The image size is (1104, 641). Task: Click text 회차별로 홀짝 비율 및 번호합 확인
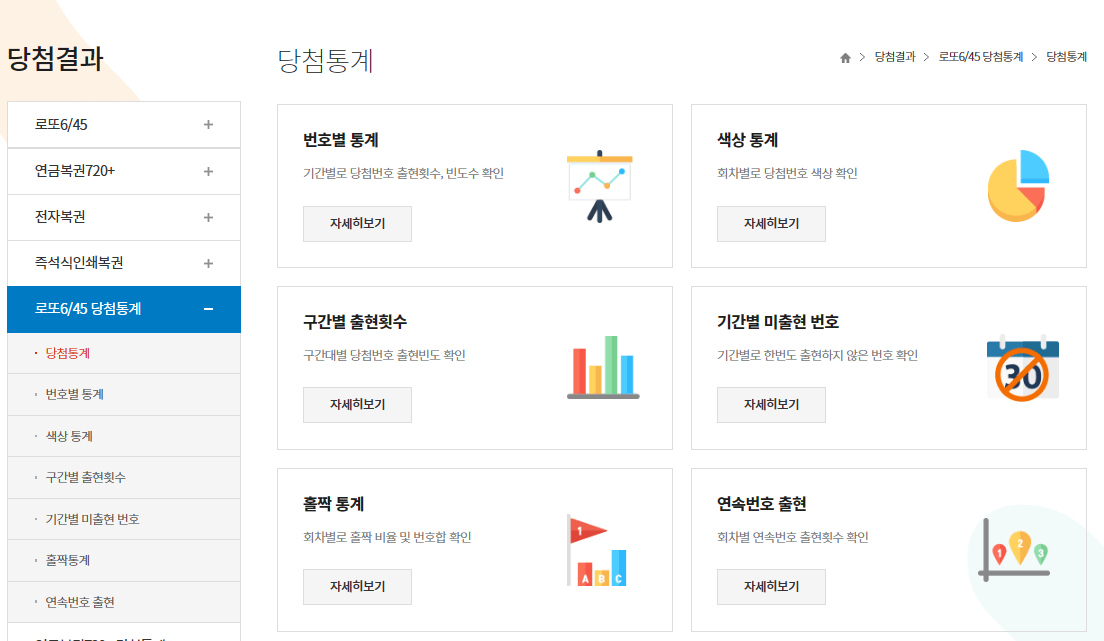[x=387, y=537]
